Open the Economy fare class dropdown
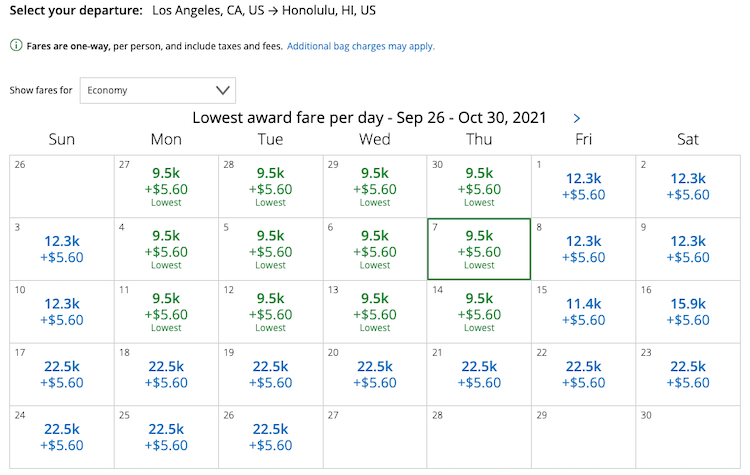This screenshot has height=475, width=750. click(158, 90)
